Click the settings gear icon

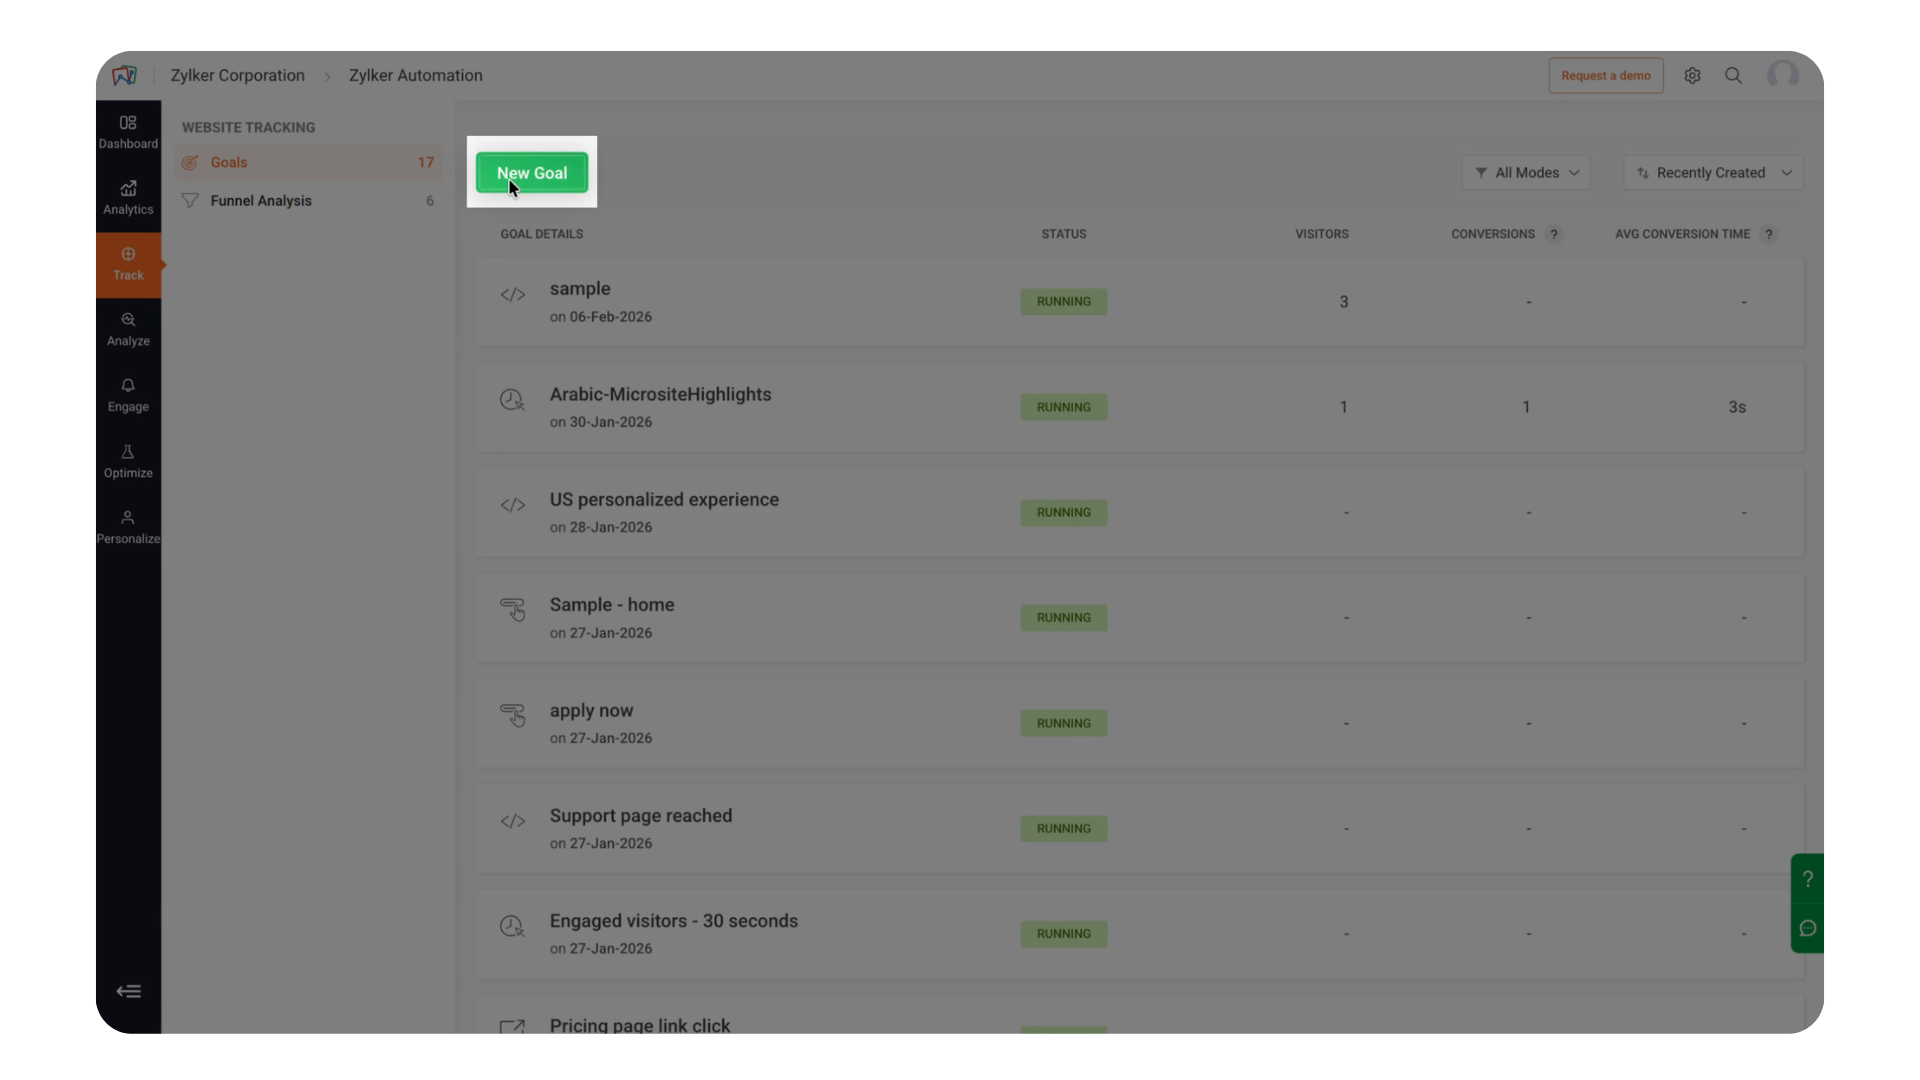coord(1692,76)
